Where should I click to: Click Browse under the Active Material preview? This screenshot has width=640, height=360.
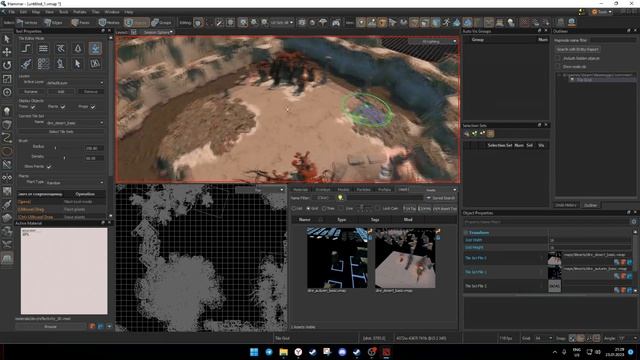tap(51, 327)
